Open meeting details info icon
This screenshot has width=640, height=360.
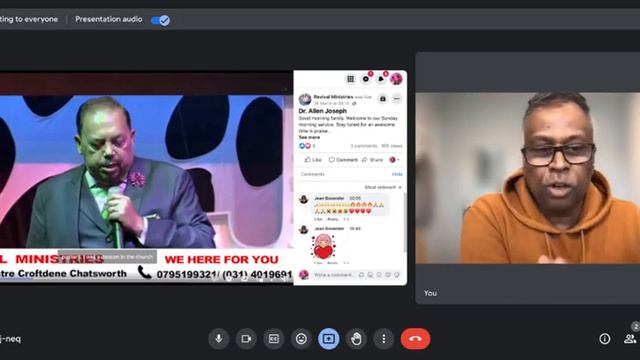(x=604, y=339)
